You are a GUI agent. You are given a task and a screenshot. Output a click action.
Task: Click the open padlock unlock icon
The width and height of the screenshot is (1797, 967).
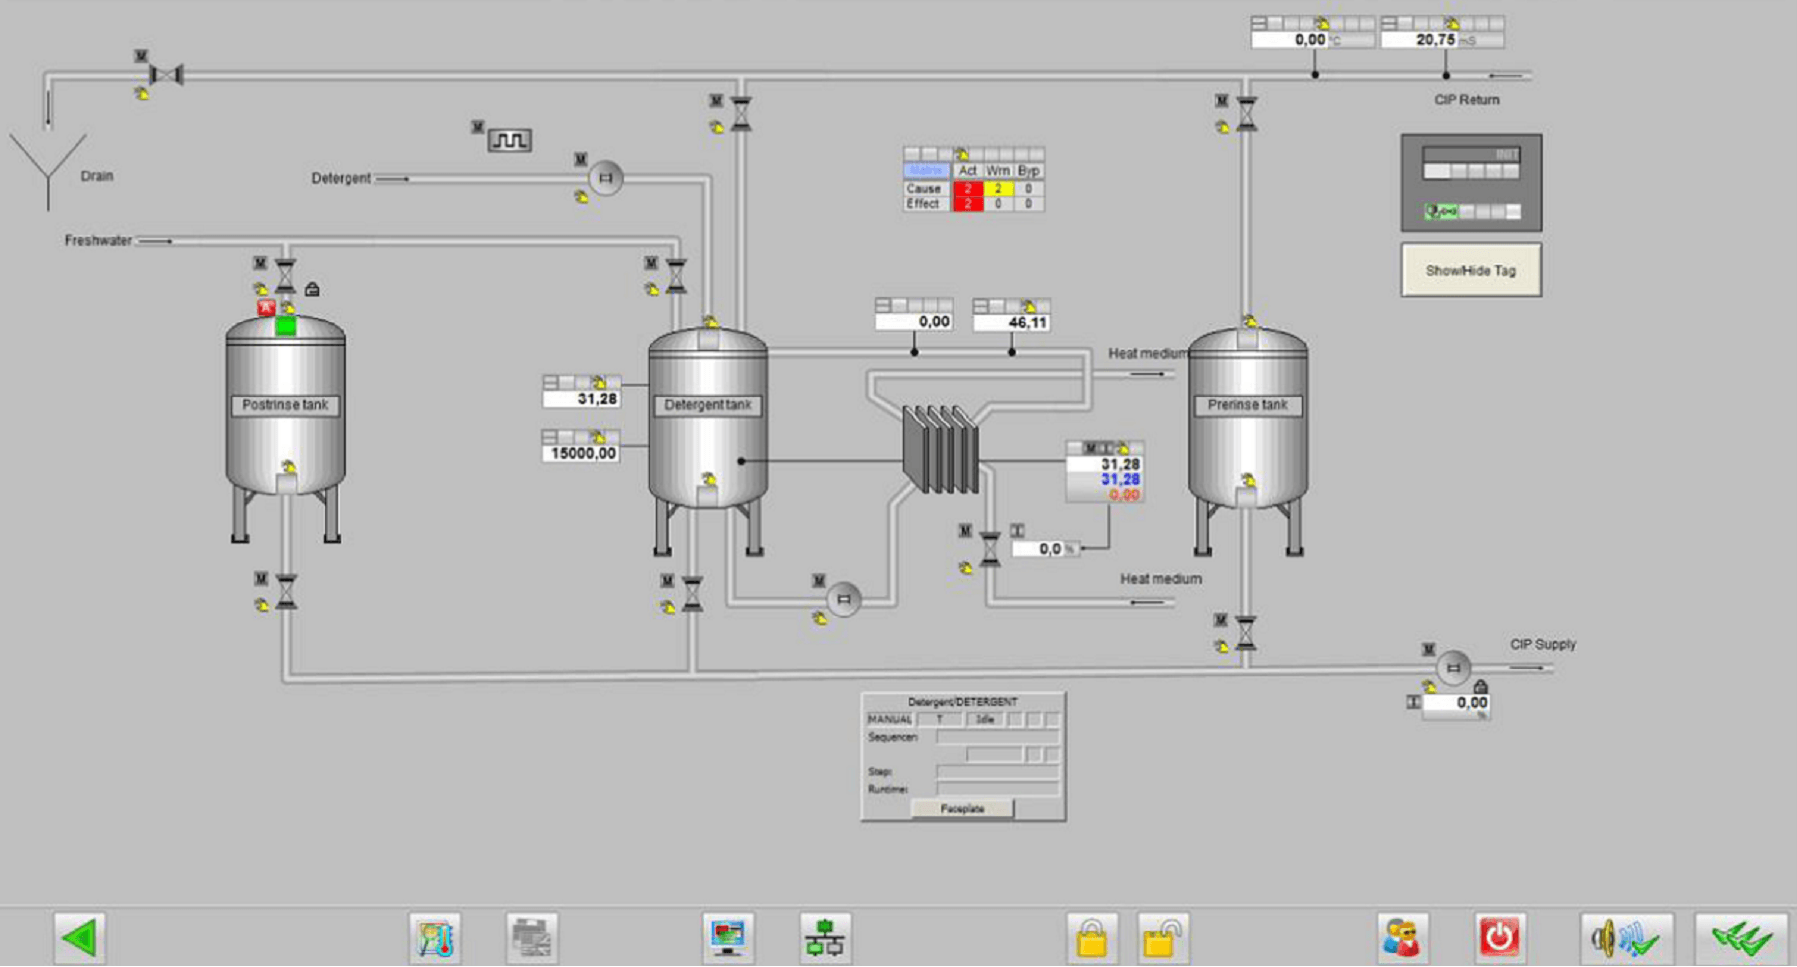[x=1161, y=938]
